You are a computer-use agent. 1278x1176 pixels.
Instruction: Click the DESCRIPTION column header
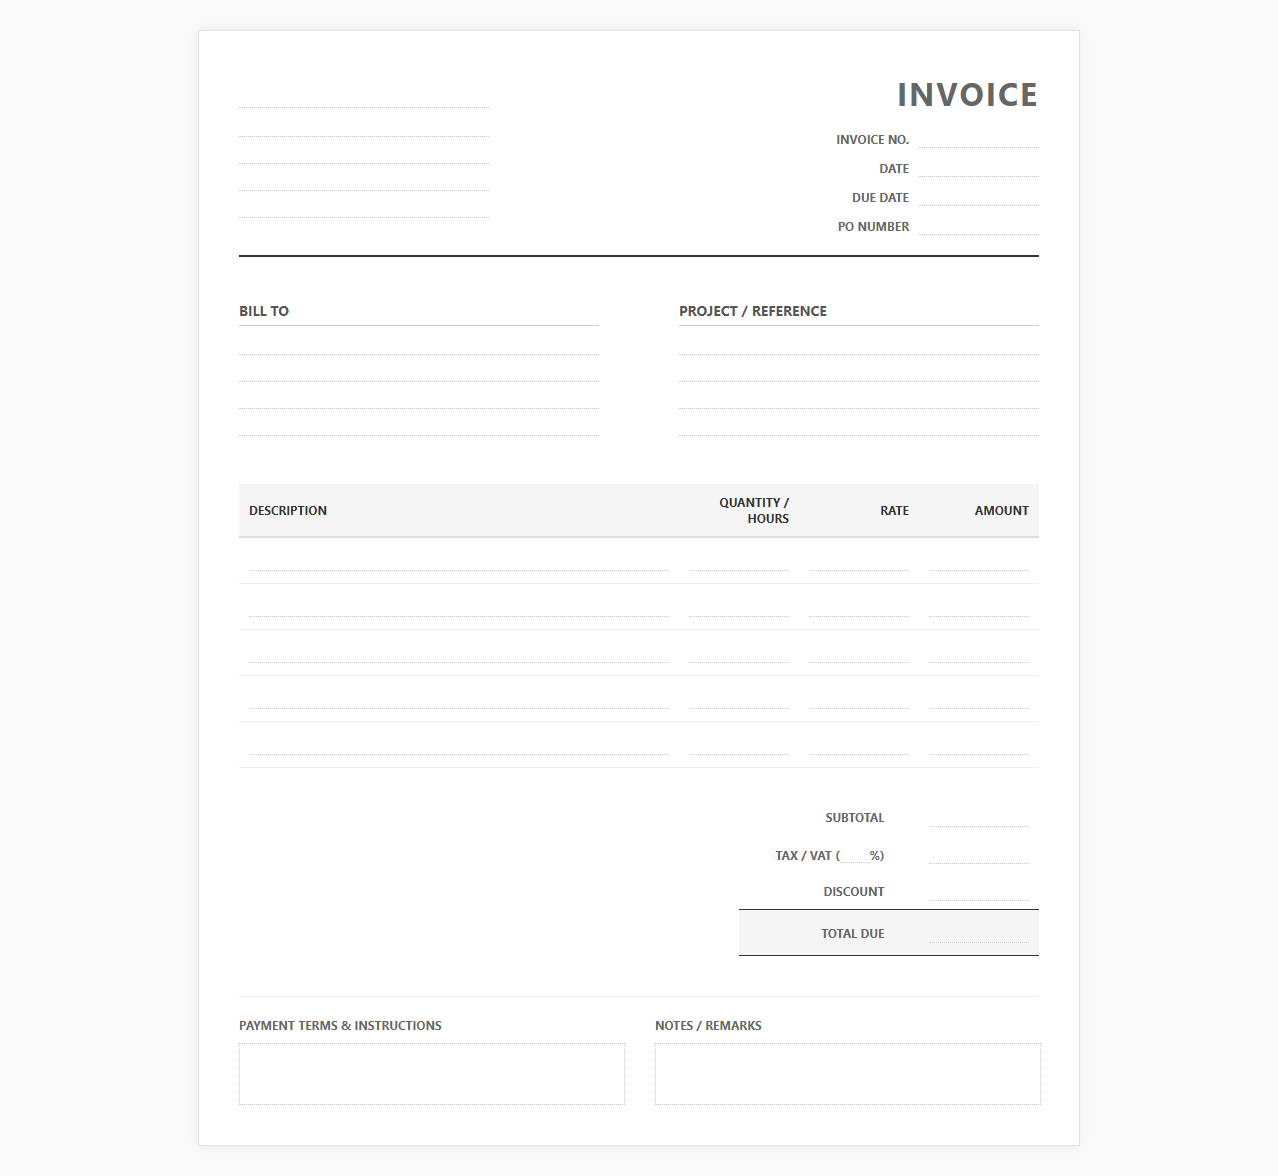(x=288, y=510)
